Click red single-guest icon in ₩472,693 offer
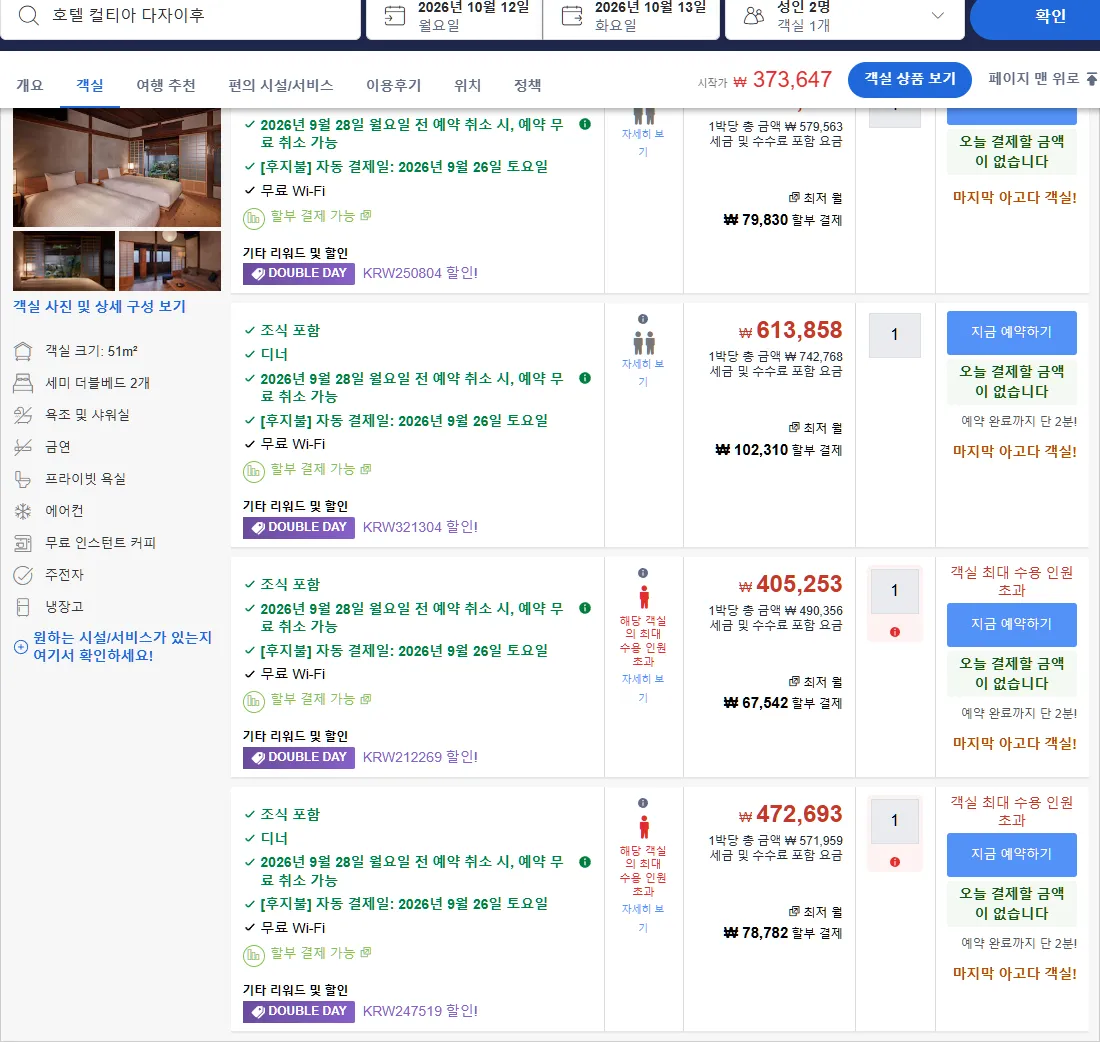This screenshot has width=1100, height=1042. tap(643, 827)
